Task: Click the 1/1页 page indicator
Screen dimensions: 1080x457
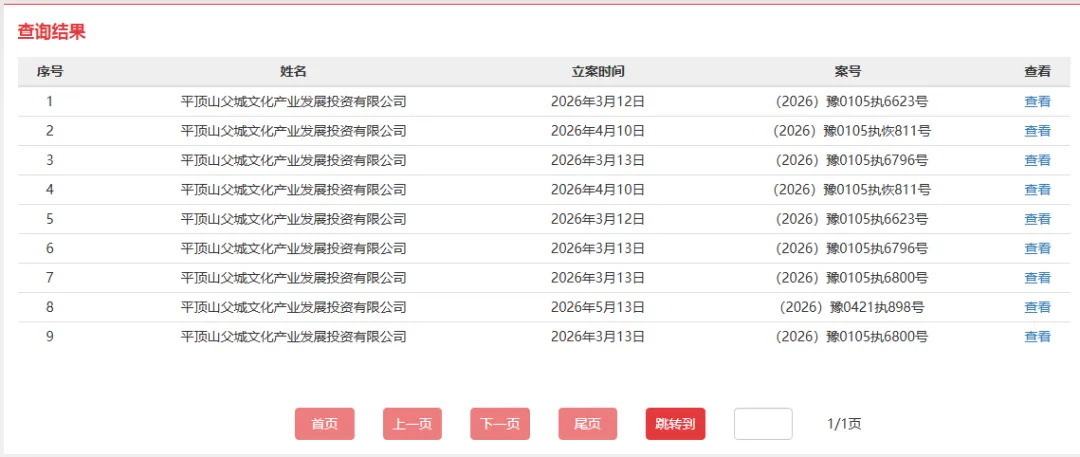Action: tap(844, 424)
